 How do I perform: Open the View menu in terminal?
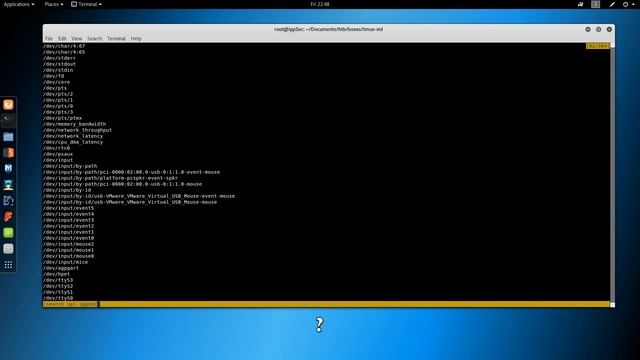[x=77, y=38]
